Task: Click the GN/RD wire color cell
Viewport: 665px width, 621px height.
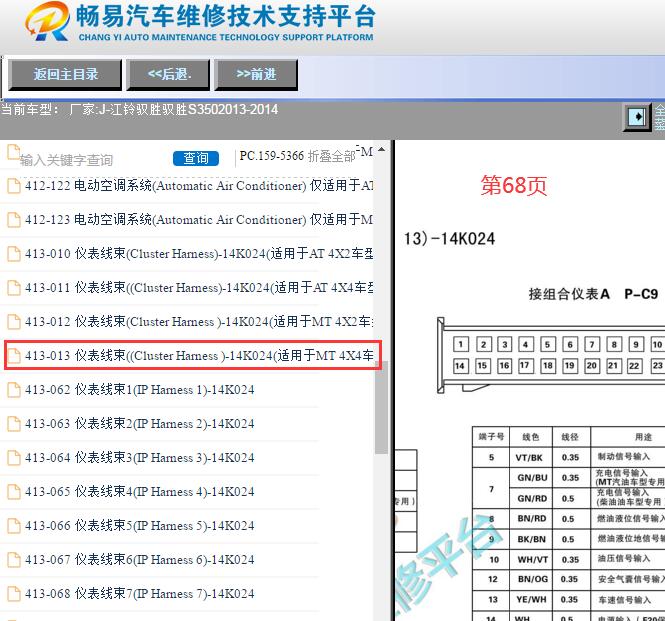Action: click(532, 498)
